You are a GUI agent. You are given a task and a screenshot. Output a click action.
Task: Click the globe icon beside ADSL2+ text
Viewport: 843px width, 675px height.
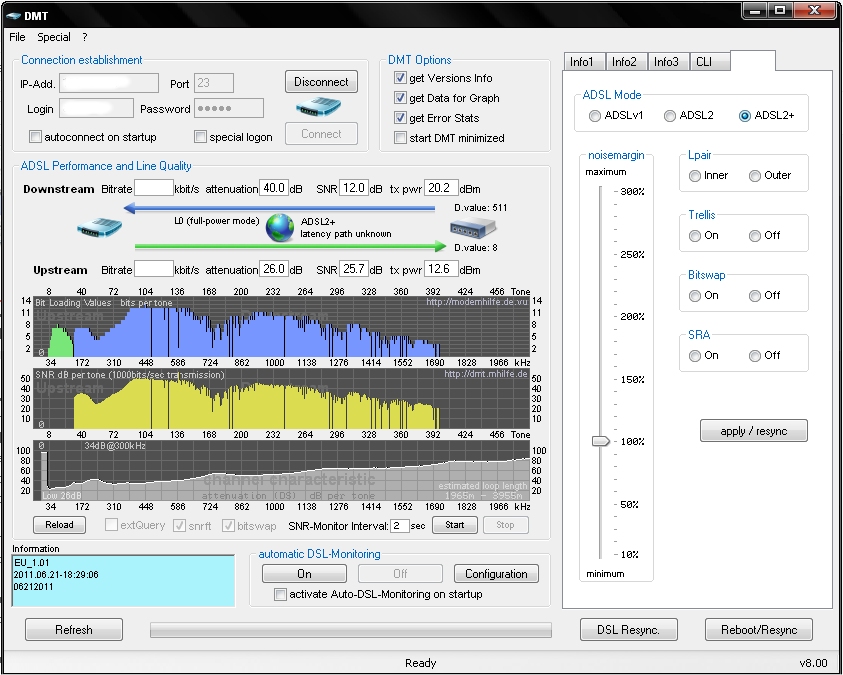(280, 228)
